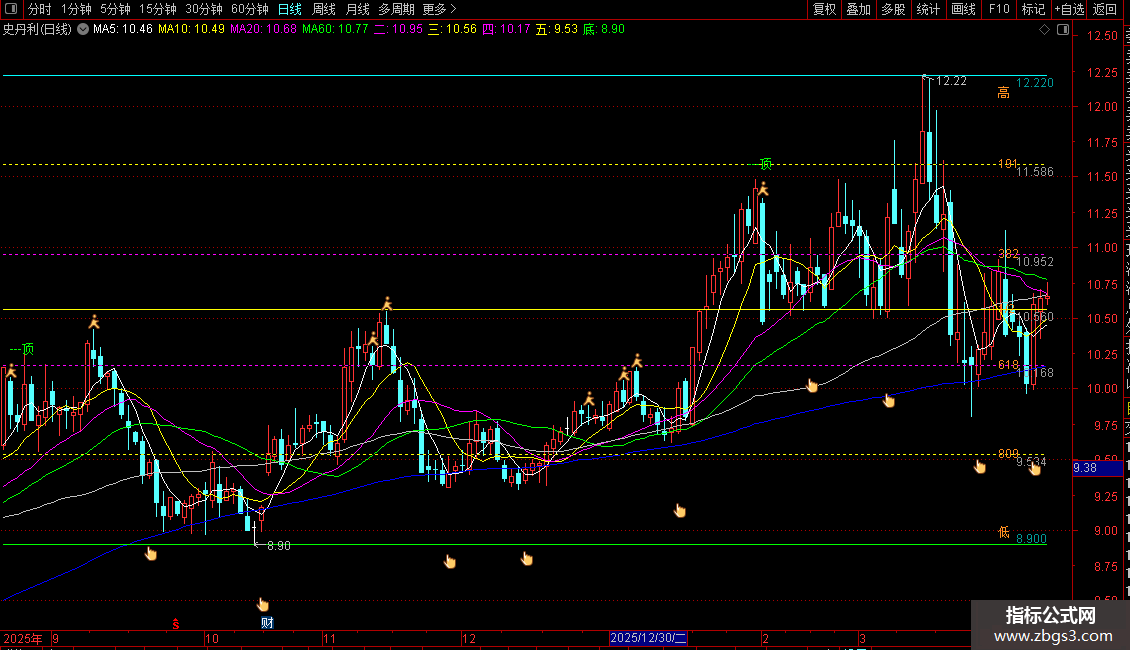Click the 2025年 label on time axis
Image resolution: width=1130 pixels, height=650 pixels.
(x=22, y=638)
